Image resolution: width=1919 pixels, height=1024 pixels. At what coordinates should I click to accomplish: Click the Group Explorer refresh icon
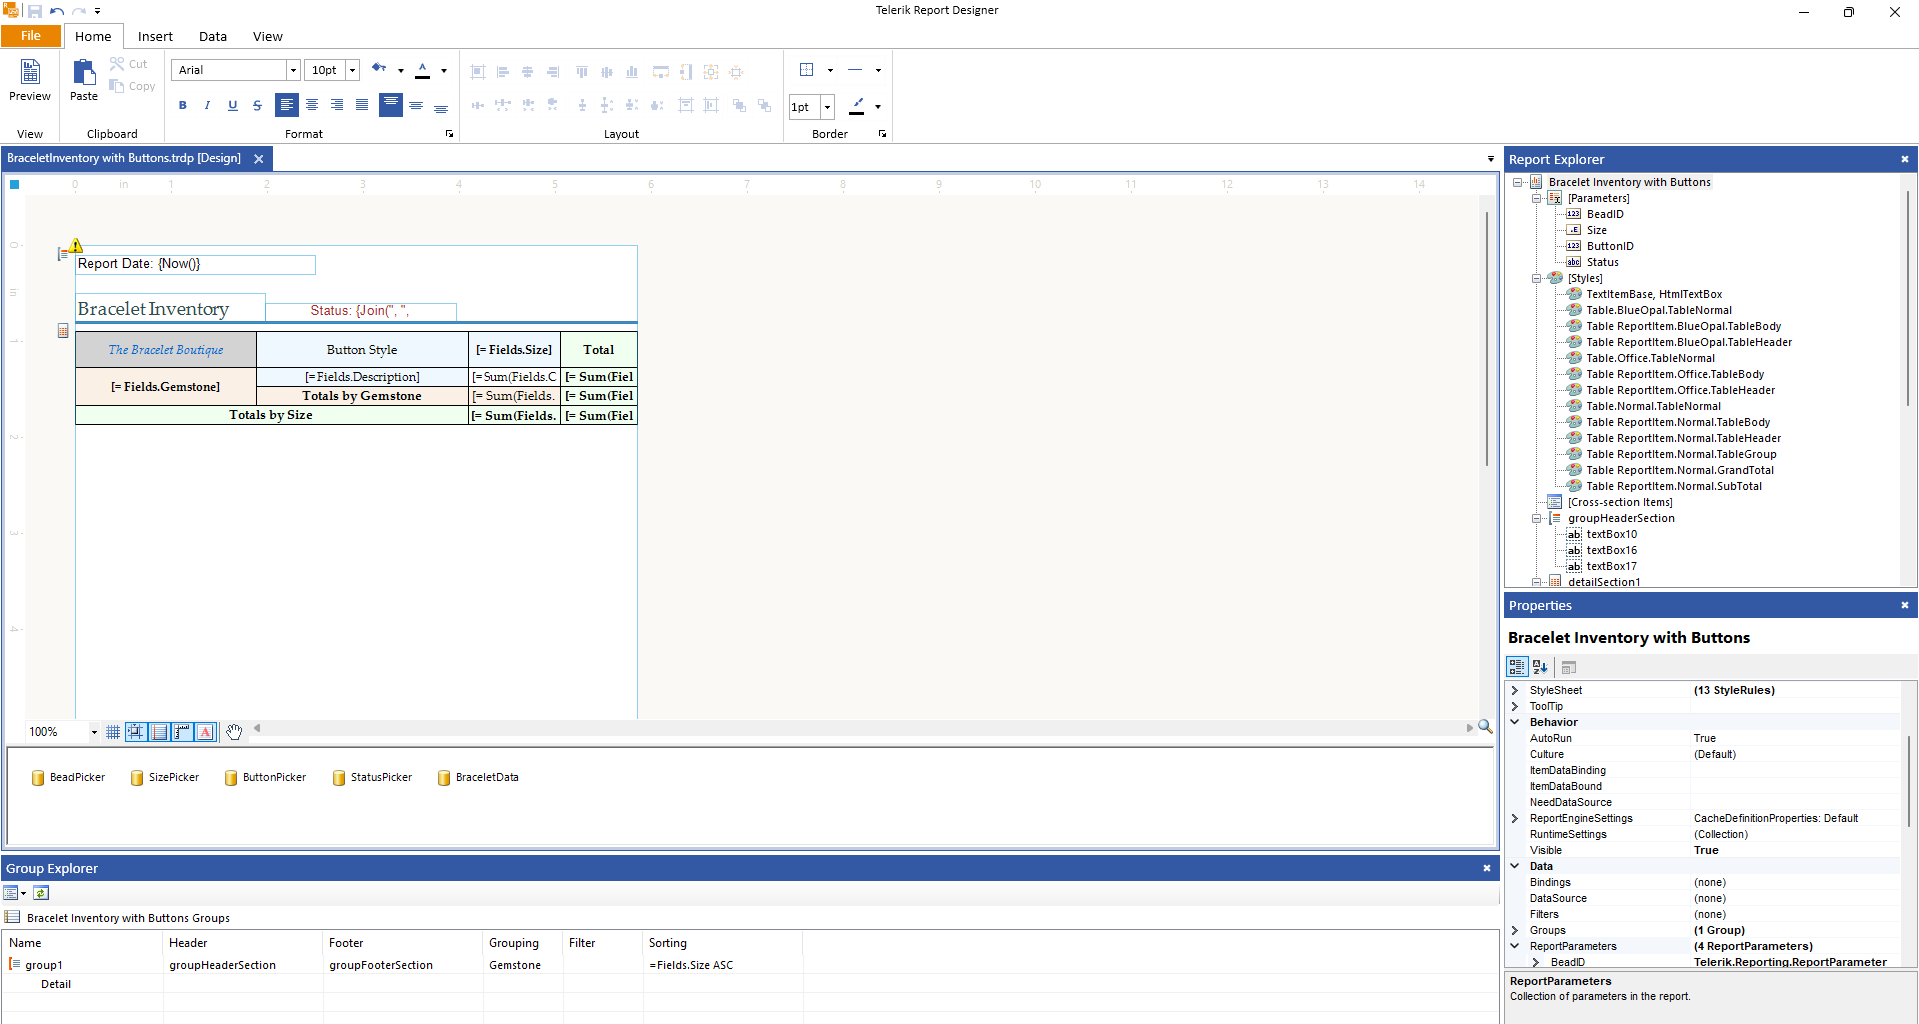coord(41,893)
